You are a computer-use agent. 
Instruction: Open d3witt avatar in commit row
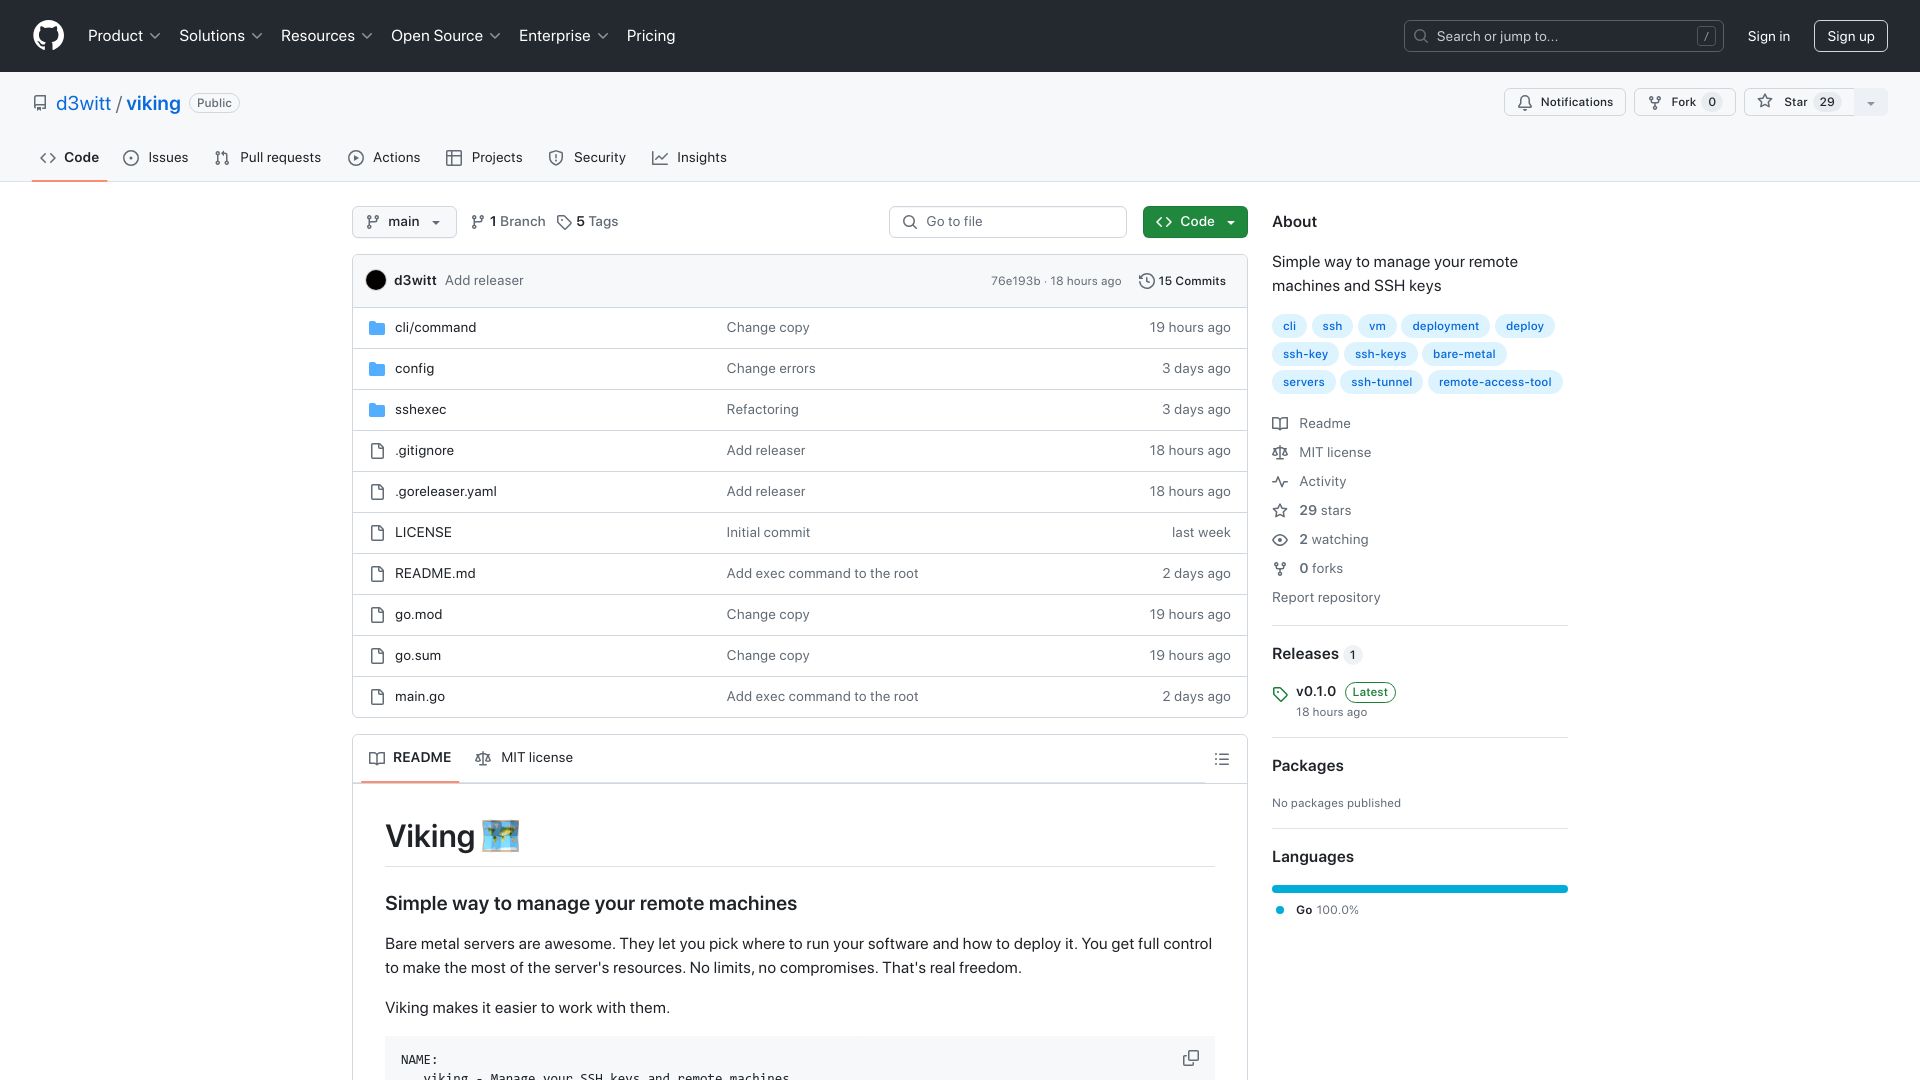point(376,281)
